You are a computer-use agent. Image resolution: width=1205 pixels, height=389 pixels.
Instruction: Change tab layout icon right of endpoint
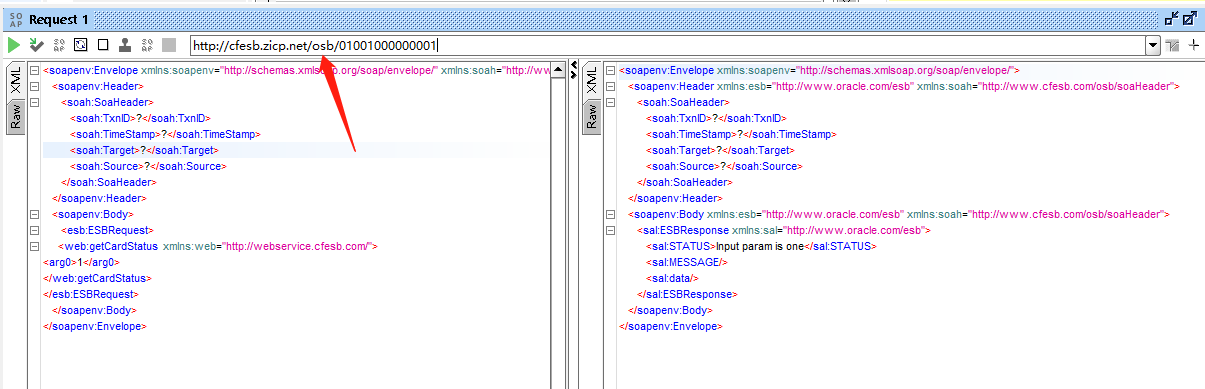point(1173,46)
